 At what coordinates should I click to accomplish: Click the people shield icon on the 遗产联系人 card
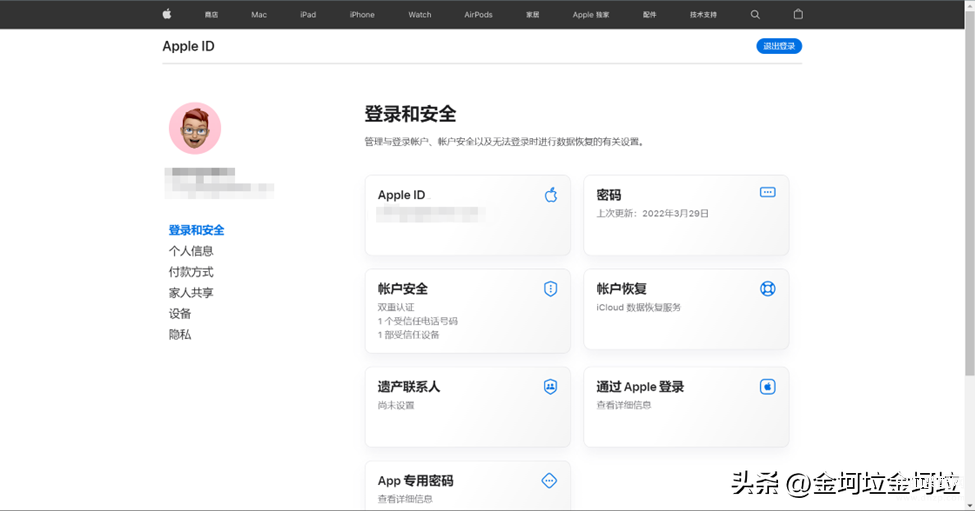[x=550, y=387]
